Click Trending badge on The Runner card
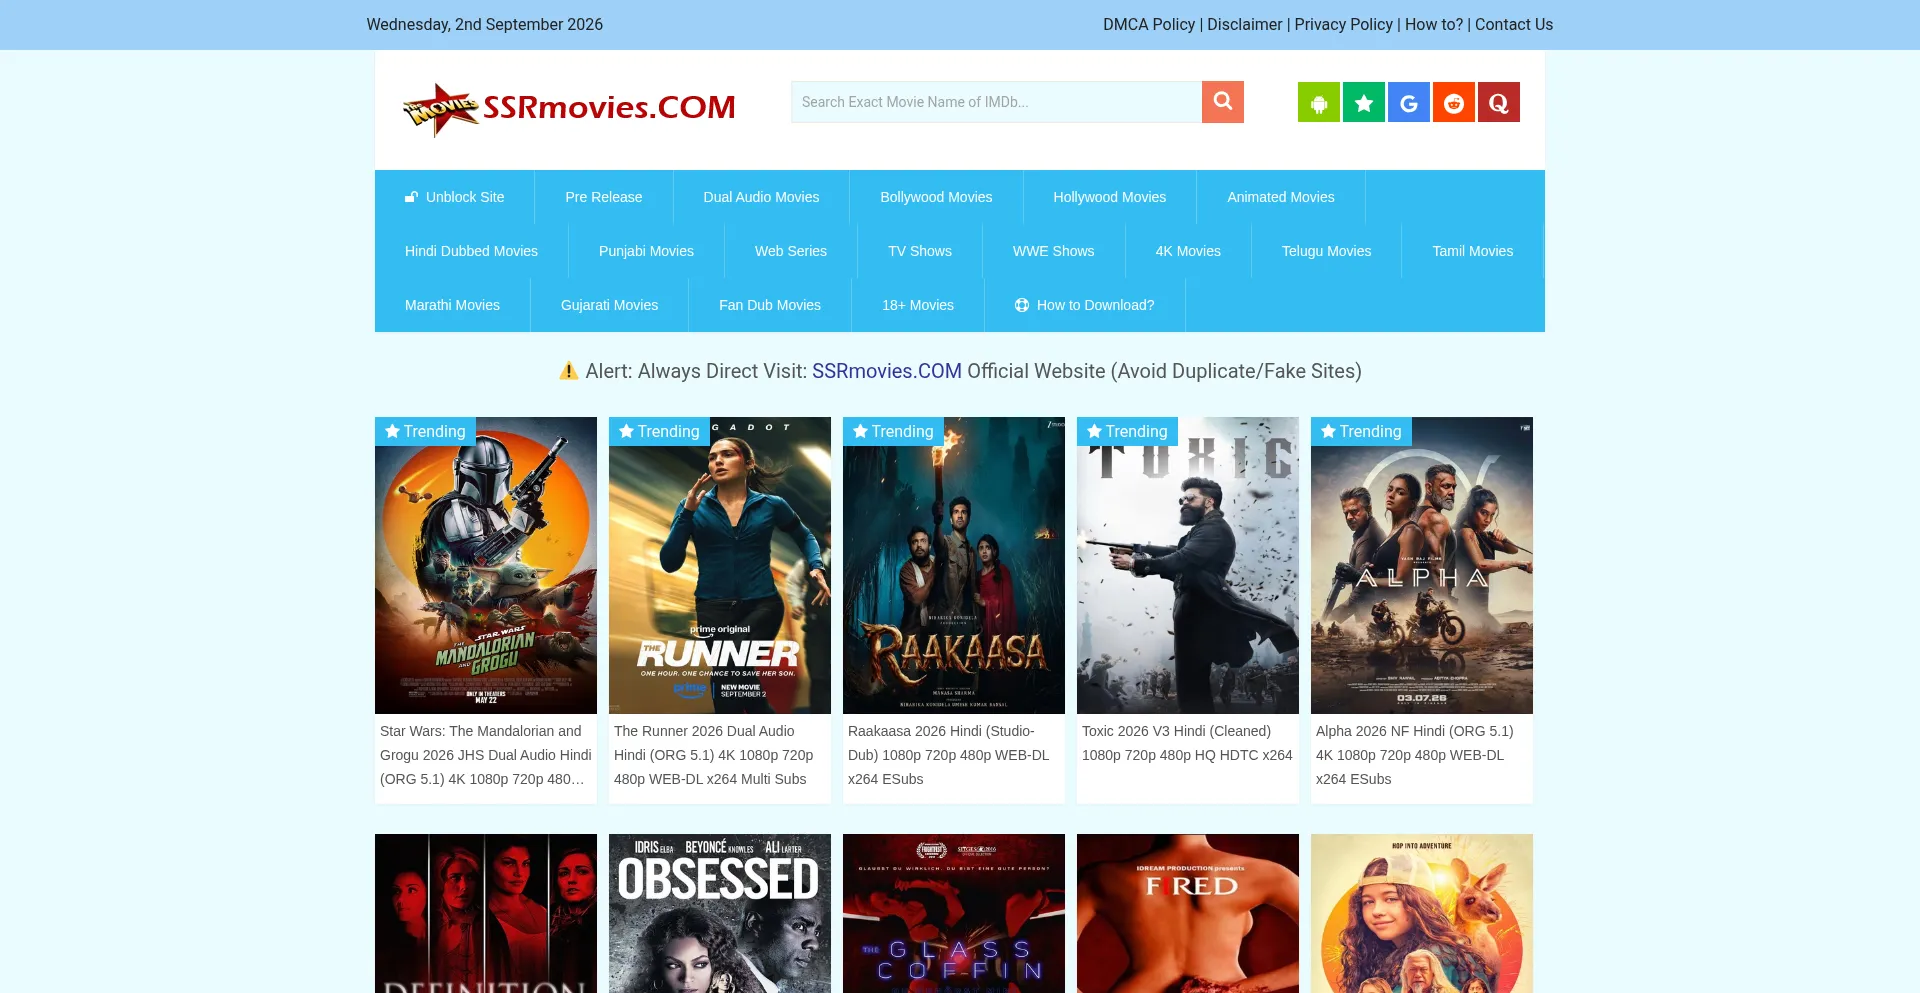Screen dimensions: 1920x993 click(x=659, y=431)
